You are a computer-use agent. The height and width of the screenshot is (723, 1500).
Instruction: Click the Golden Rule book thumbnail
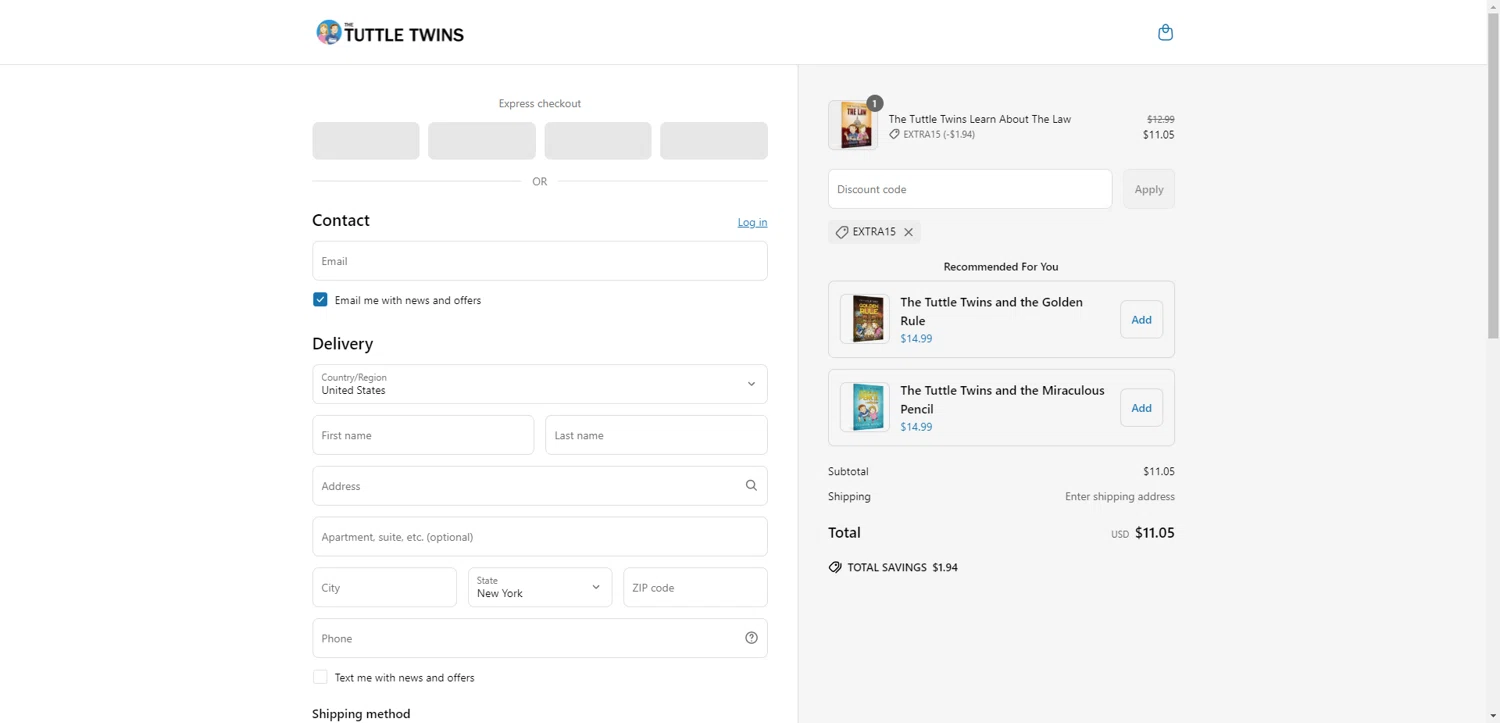coord(865,319)
